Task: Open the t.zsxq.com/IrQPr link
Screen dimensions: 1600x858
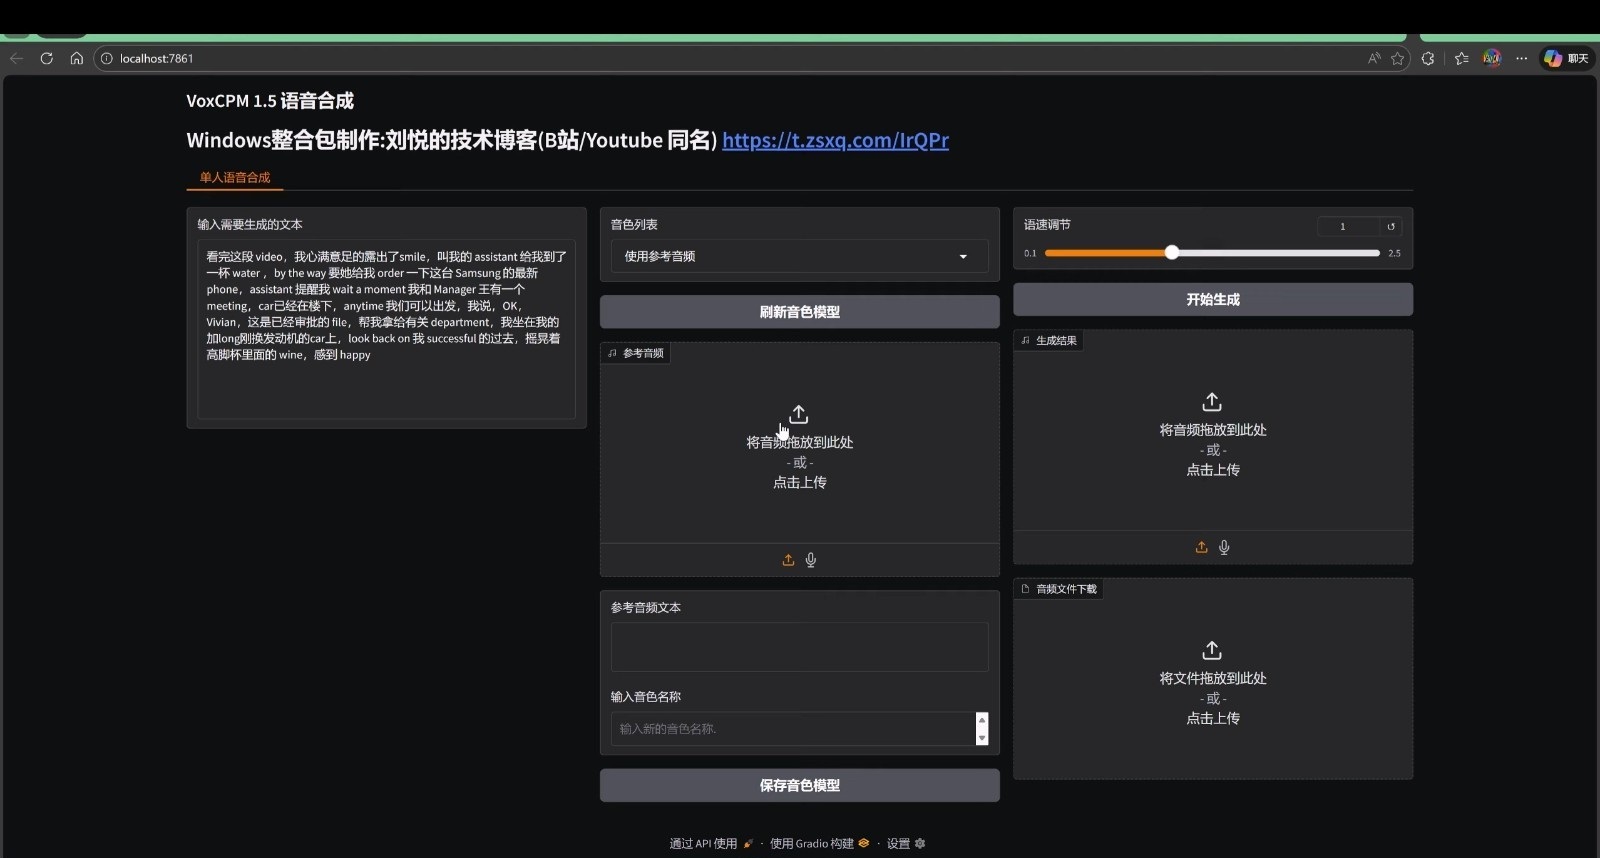Action: click(835, 140)
